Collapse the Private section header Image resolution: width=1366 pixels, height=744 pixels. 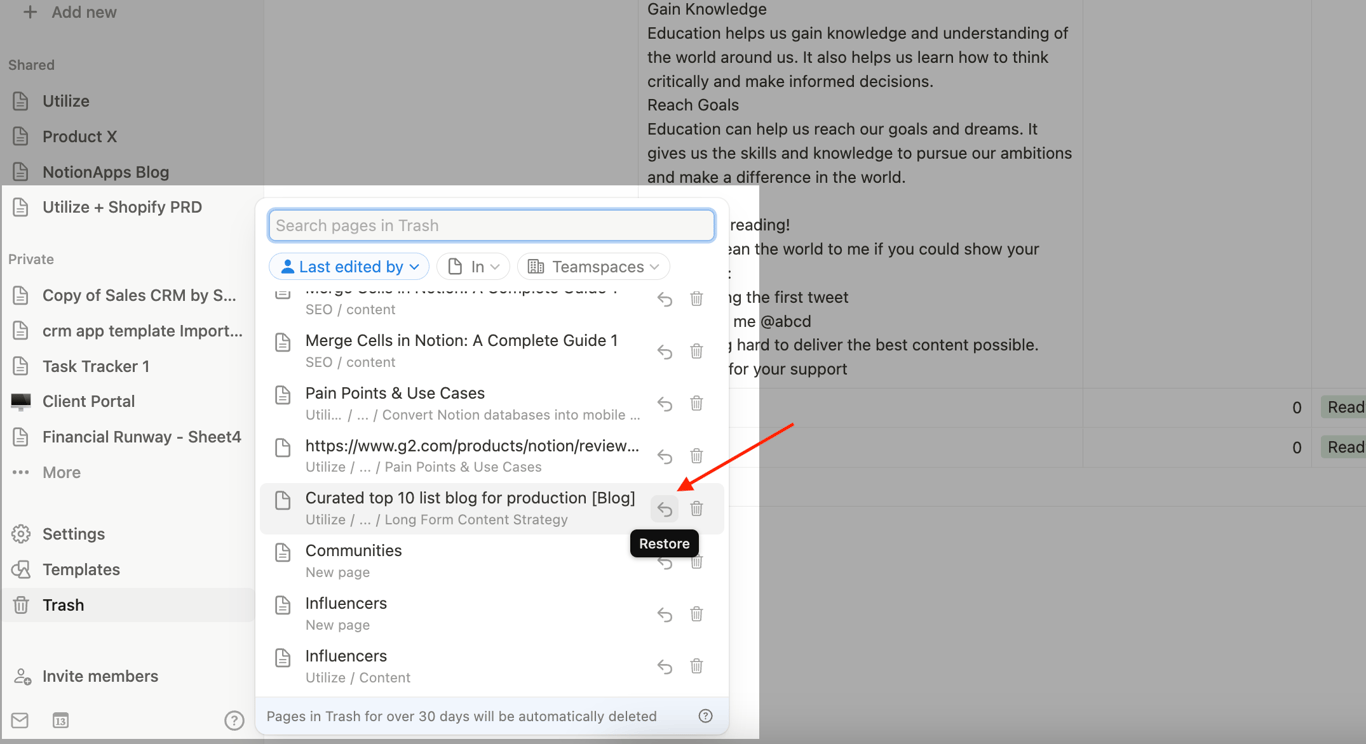(31, 259)
